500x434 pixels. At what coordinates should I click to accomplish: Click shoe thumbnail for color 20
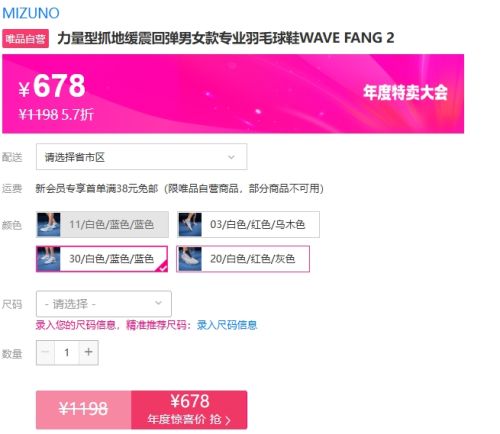click(x=190, y=259)
